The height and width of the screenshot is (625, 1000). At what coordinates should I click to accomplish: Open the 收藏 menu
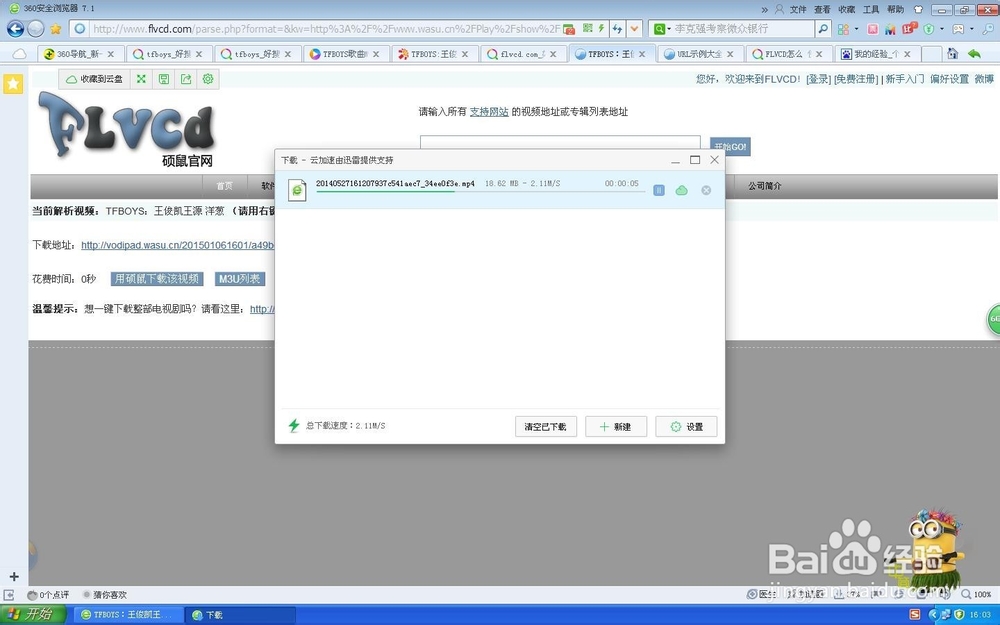click(x=846, y=9)
